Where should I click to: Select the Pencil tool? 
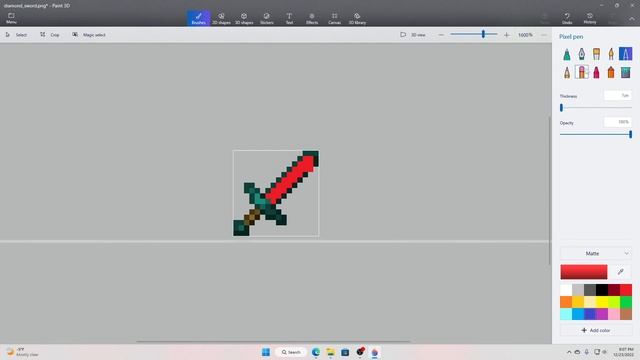click(x=567, y=72)
